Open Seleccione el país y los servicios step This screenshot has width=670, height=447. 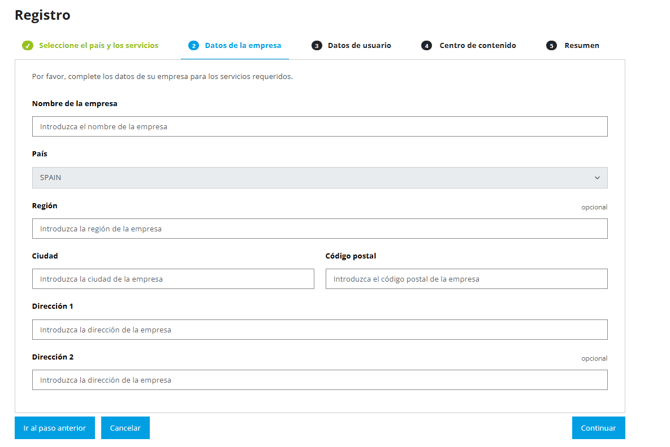pyautogui.click(x=99, y=45)
